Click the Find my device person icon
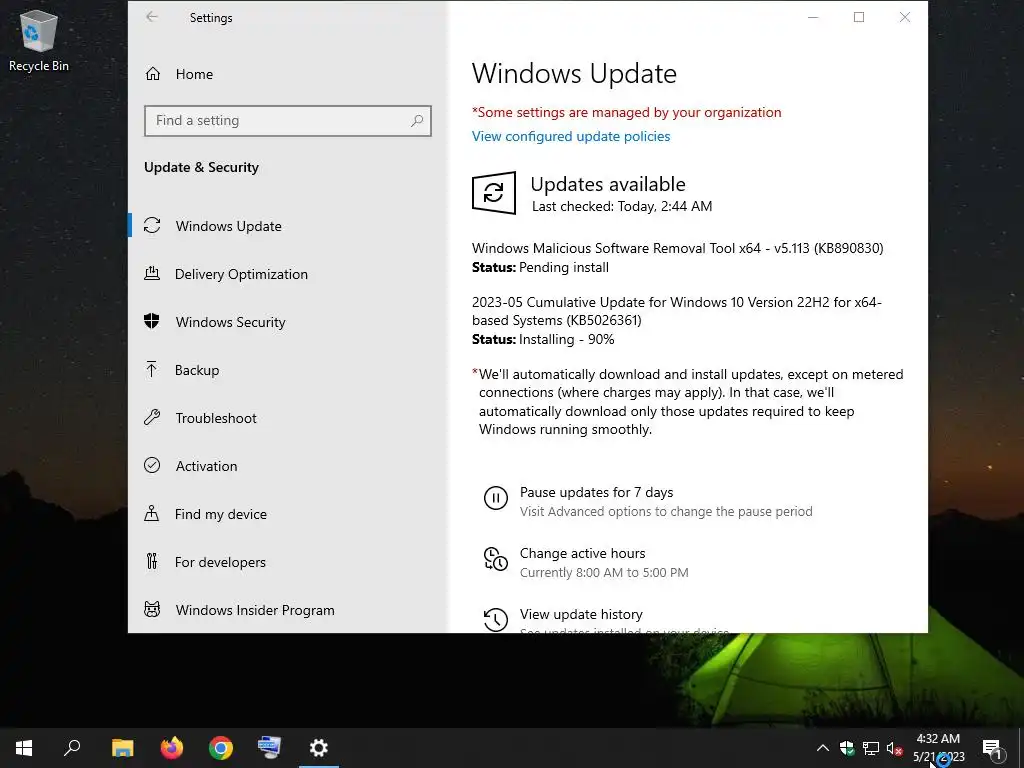The image size is (1024, 768). pyautogui.click(x=152, y=513)
